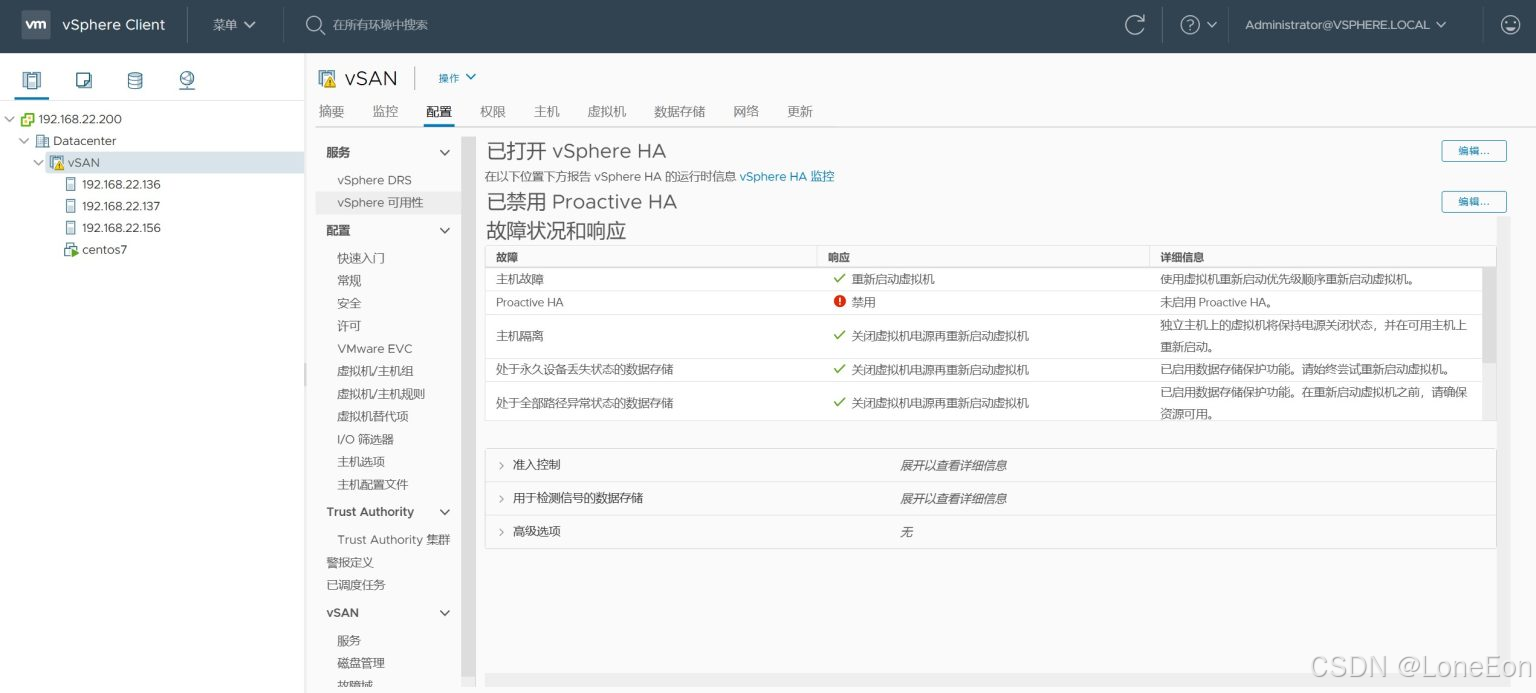This screenshot has width=1536, height=693.
Task: Open I/O 筛选器 settings
Action: tap(366, 439)
